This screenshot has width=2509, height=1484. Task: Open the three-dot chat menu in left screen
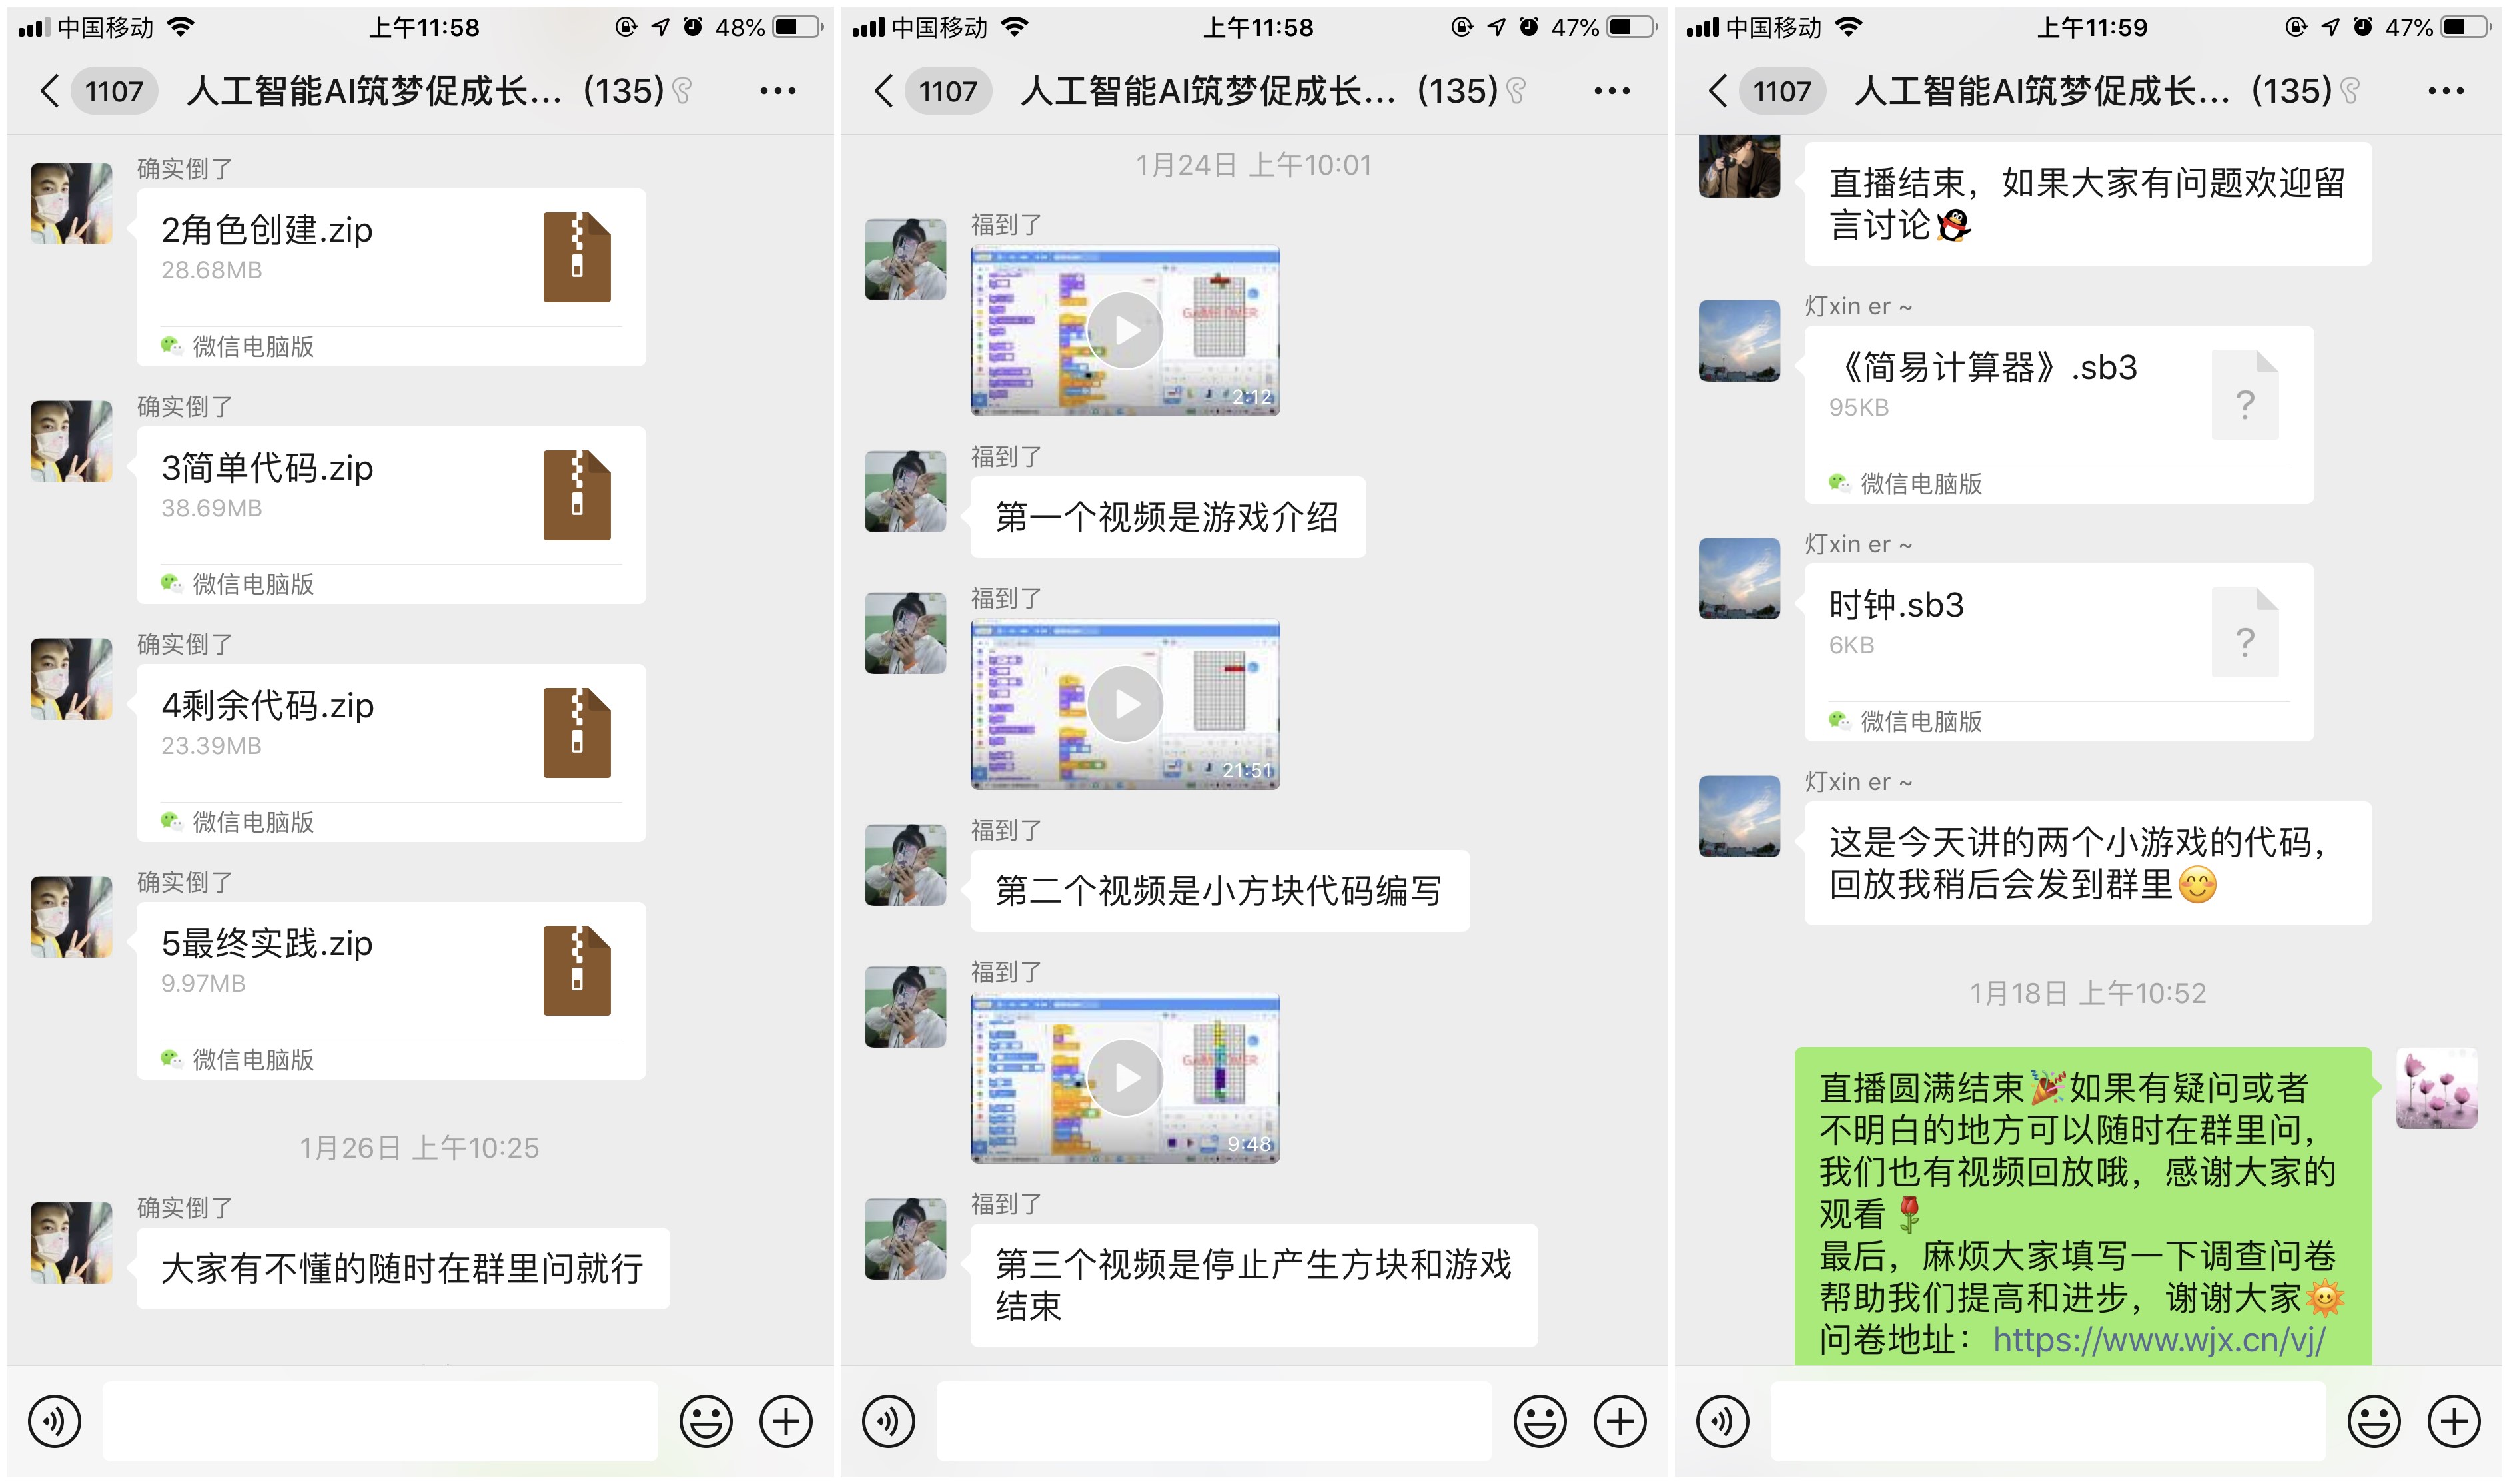point(777,91)
